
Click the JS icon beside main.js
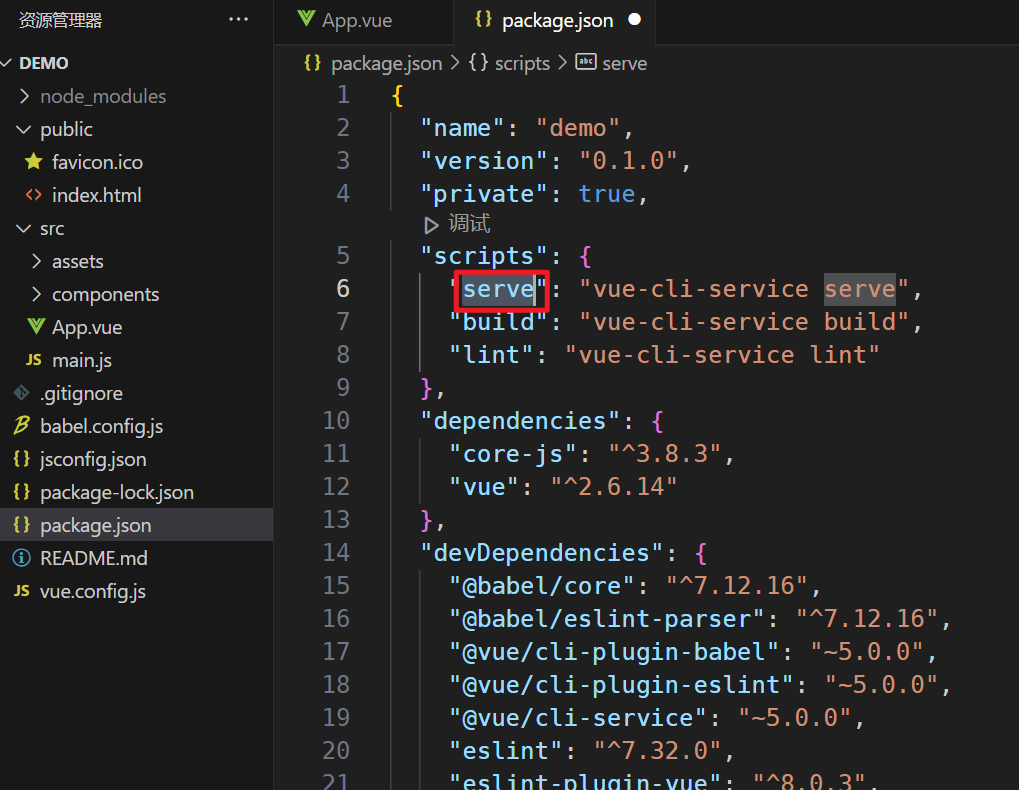pyautogui.click(x=34, y=361)
